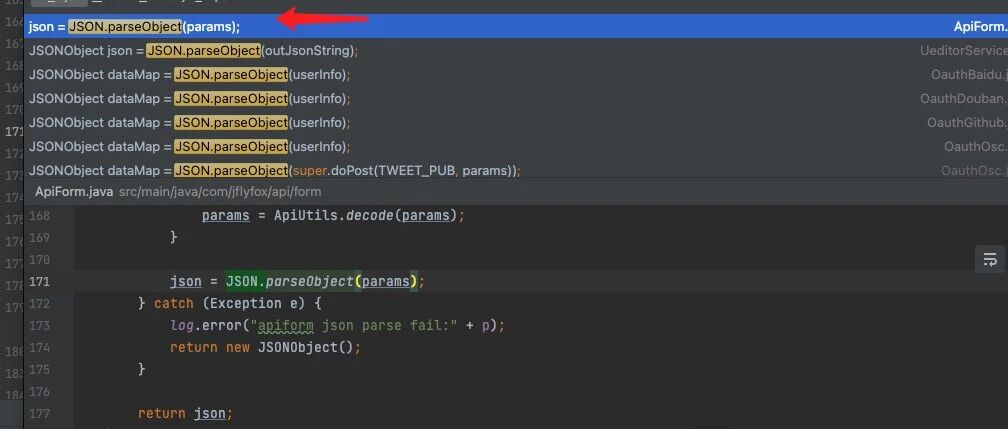Click line number 177 in the preview gutter
The image size is (1008, 429).
(40, 414)
